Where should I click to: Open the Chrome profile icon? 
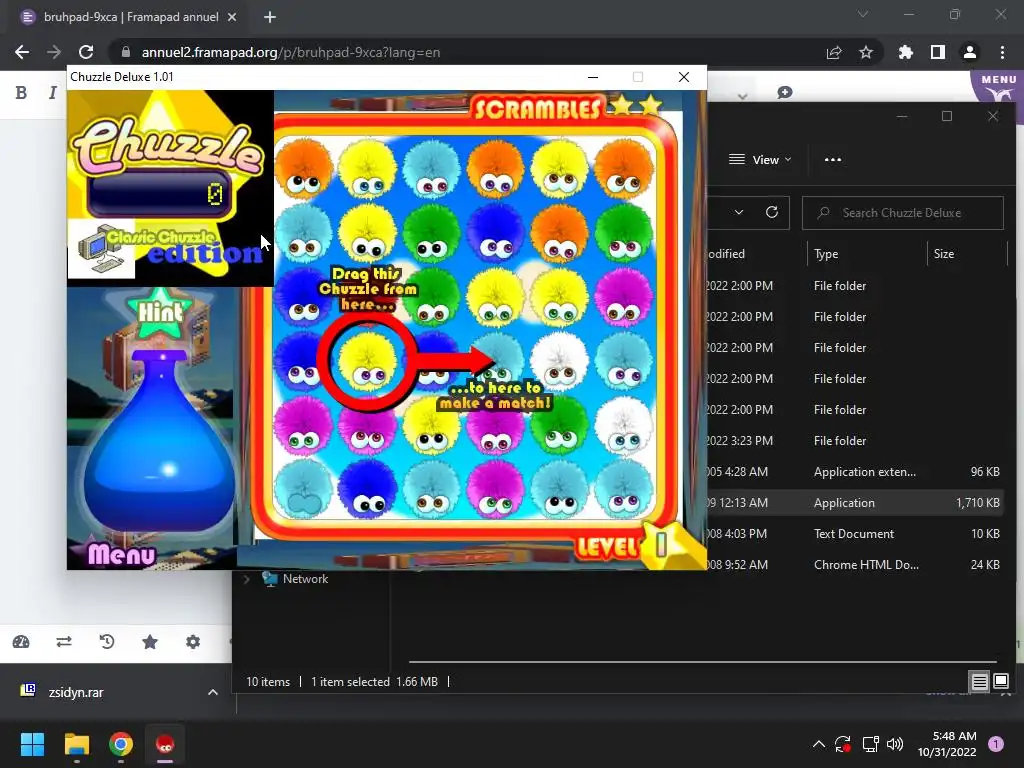[x=970, y=52]
